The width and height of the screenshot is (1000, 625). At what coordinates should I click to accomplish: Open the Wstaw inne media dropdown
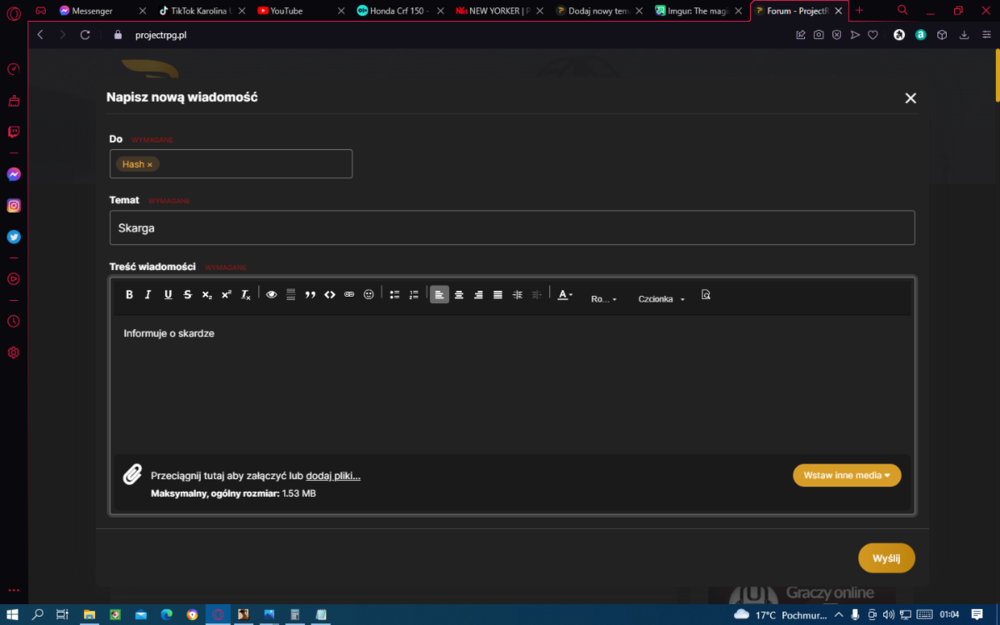point(846,475)
